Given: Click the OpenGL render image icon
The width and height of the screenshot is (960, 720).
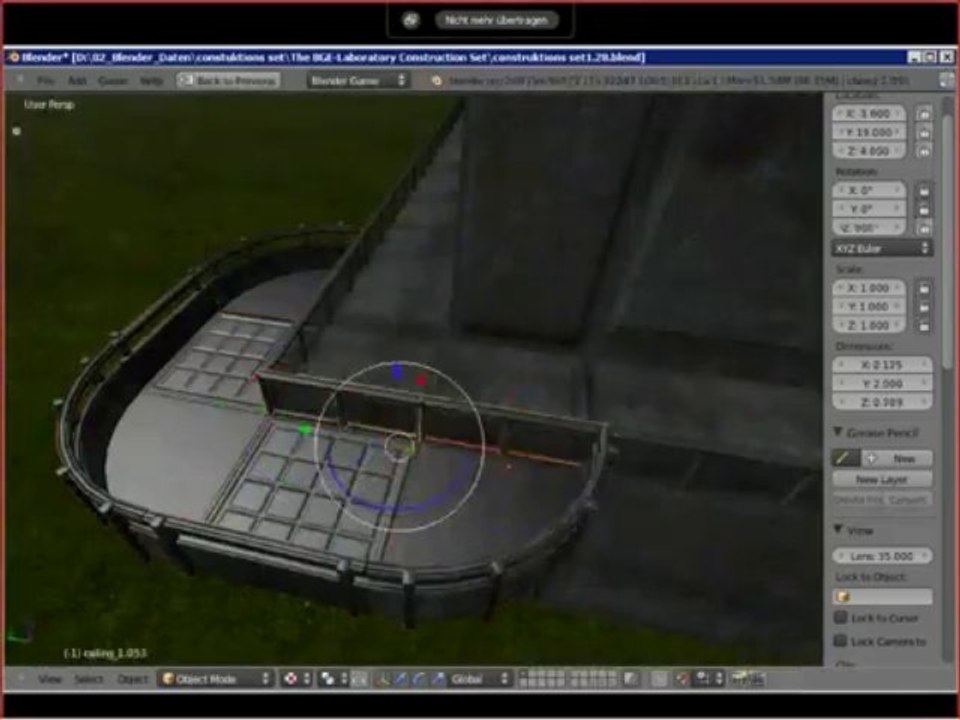Looking at the screenshot, I should point(739,679).
